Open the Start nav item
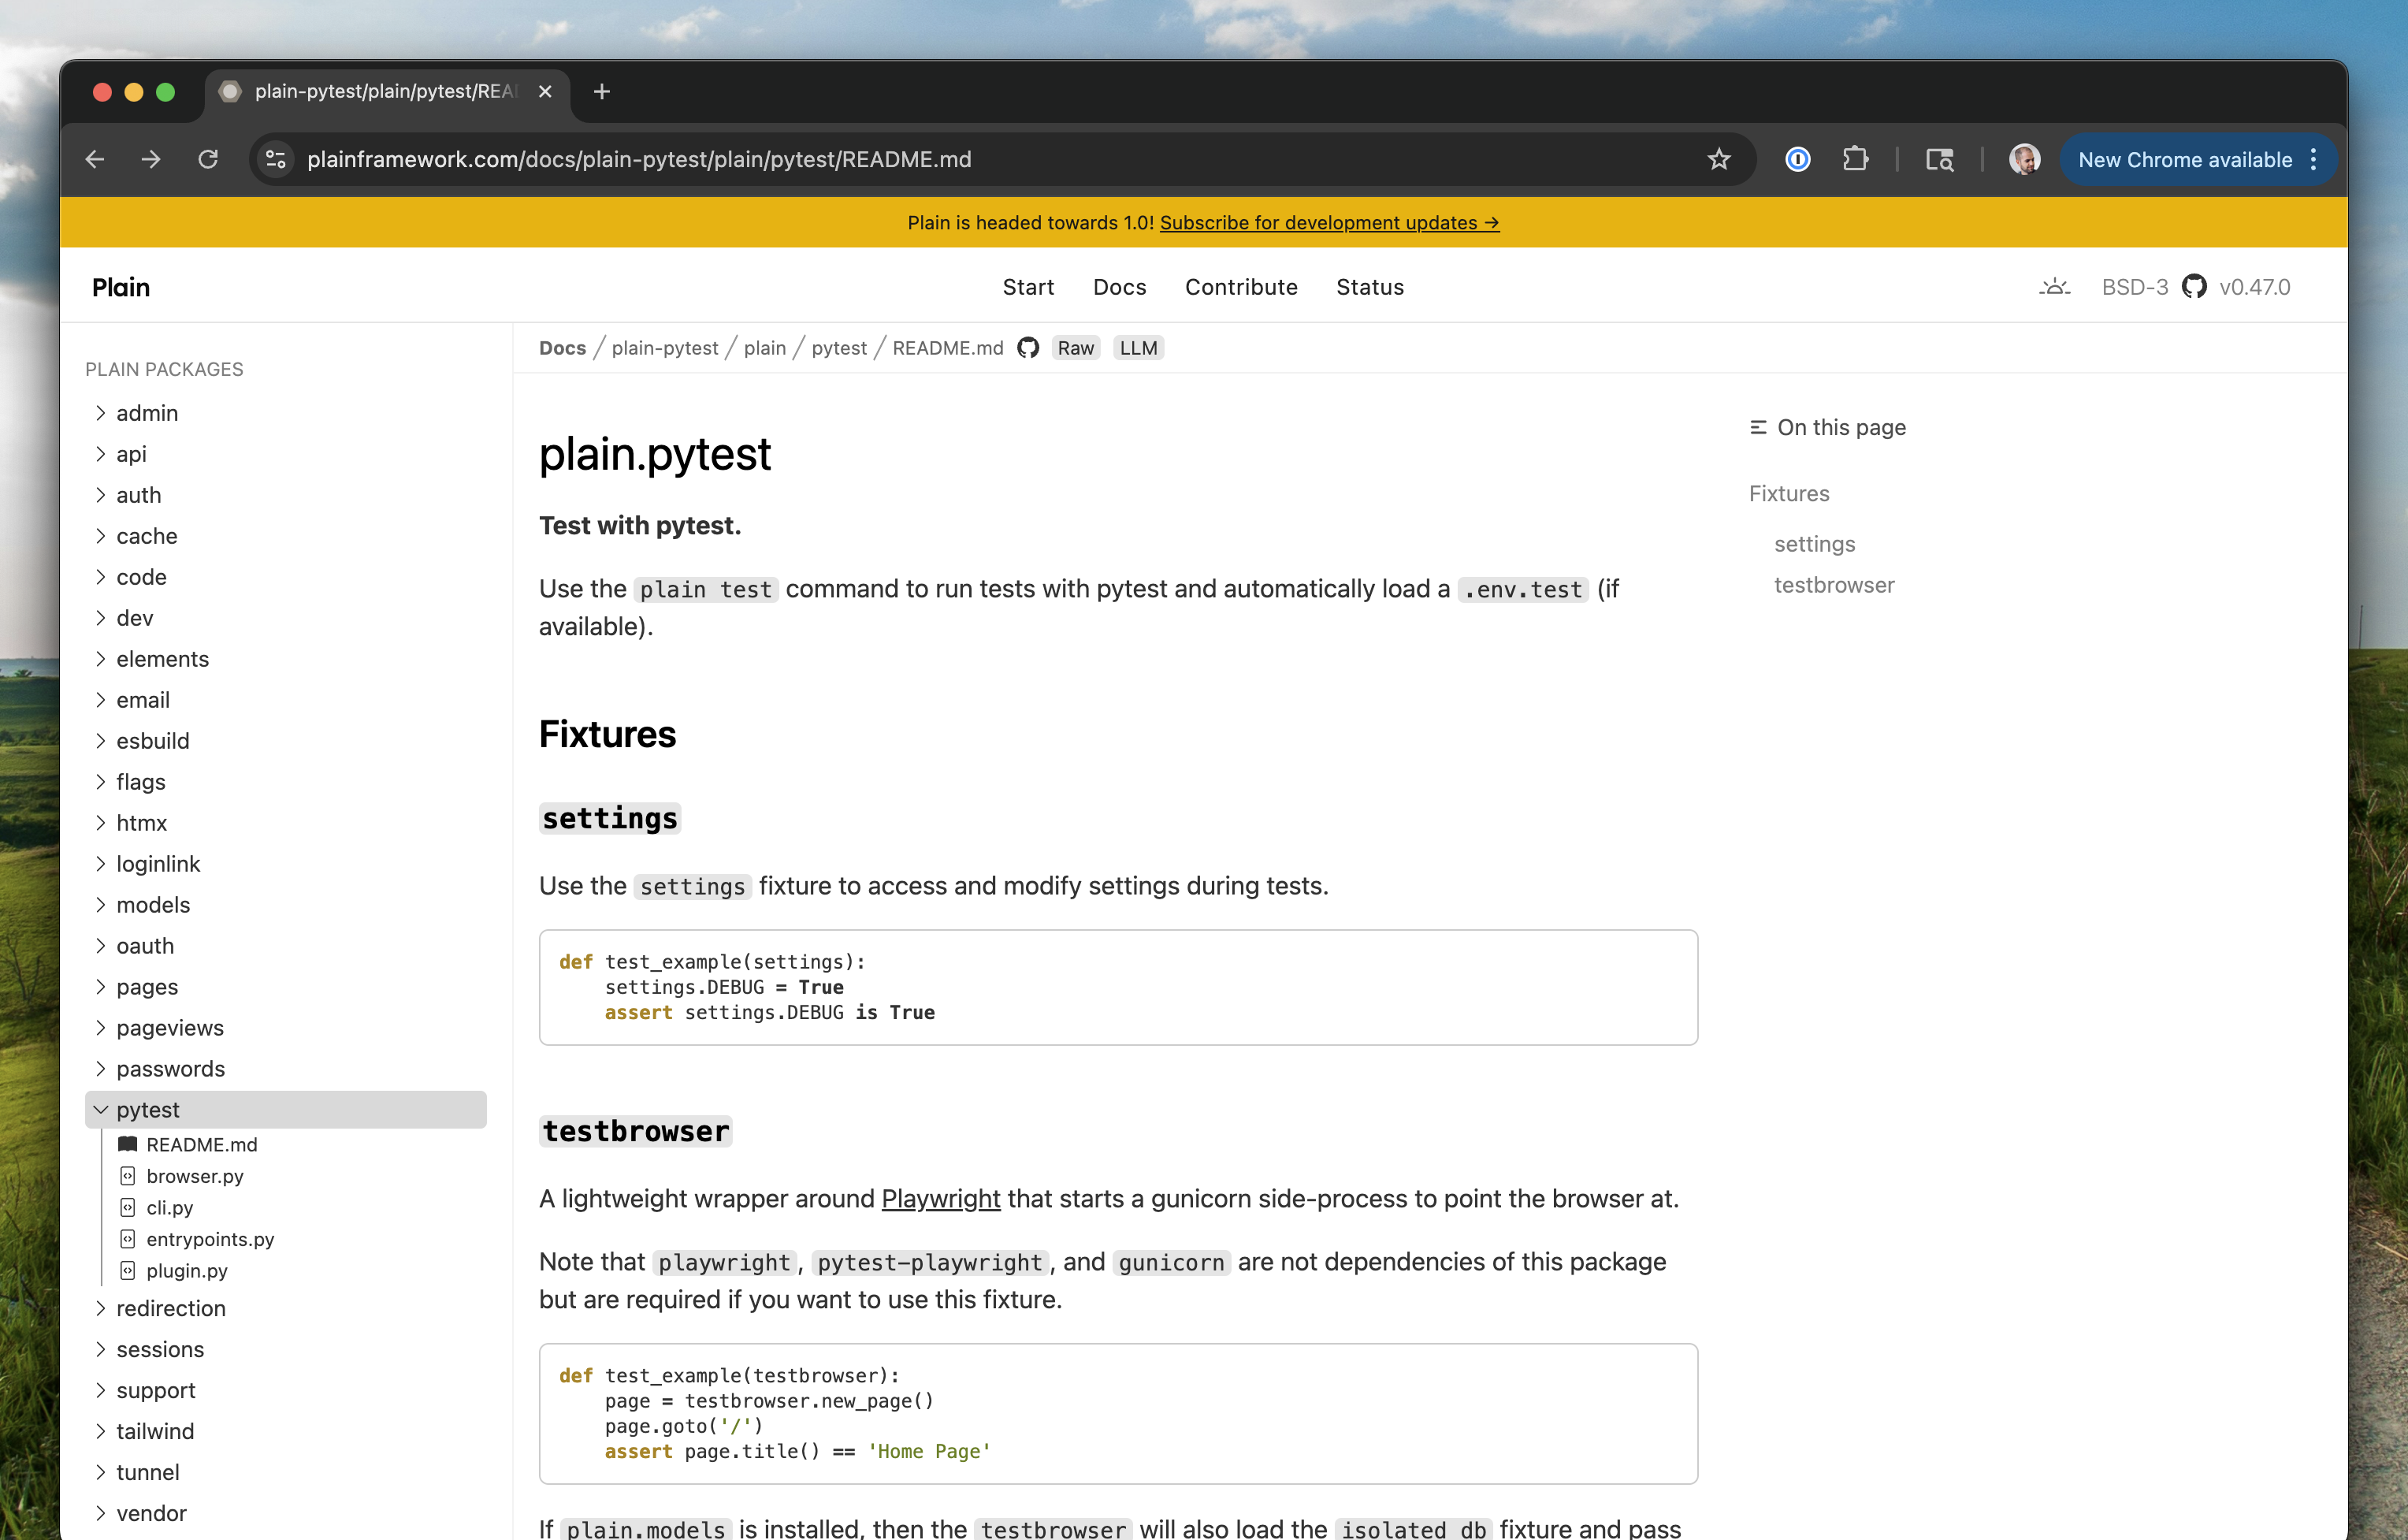This screenshot has height=1540, width=2408. click(1028, 287)
